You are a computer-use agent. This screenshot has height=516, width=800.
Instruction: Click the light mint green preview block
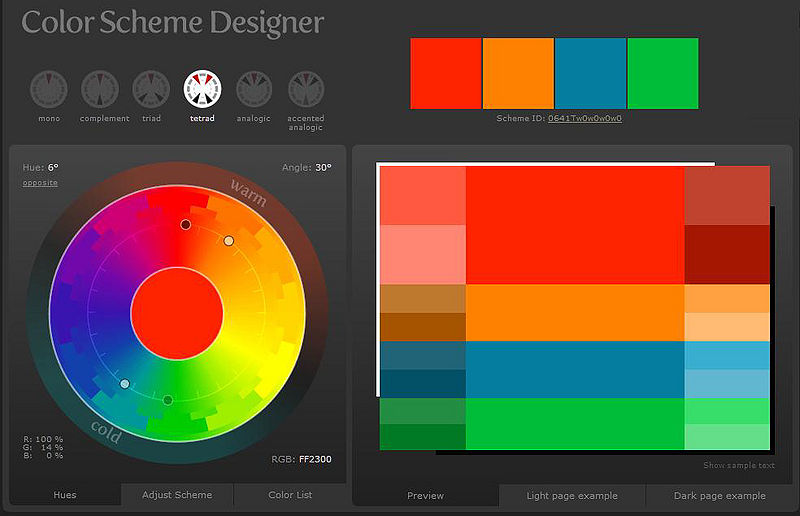pyautogui.click(x=727, y=437)
